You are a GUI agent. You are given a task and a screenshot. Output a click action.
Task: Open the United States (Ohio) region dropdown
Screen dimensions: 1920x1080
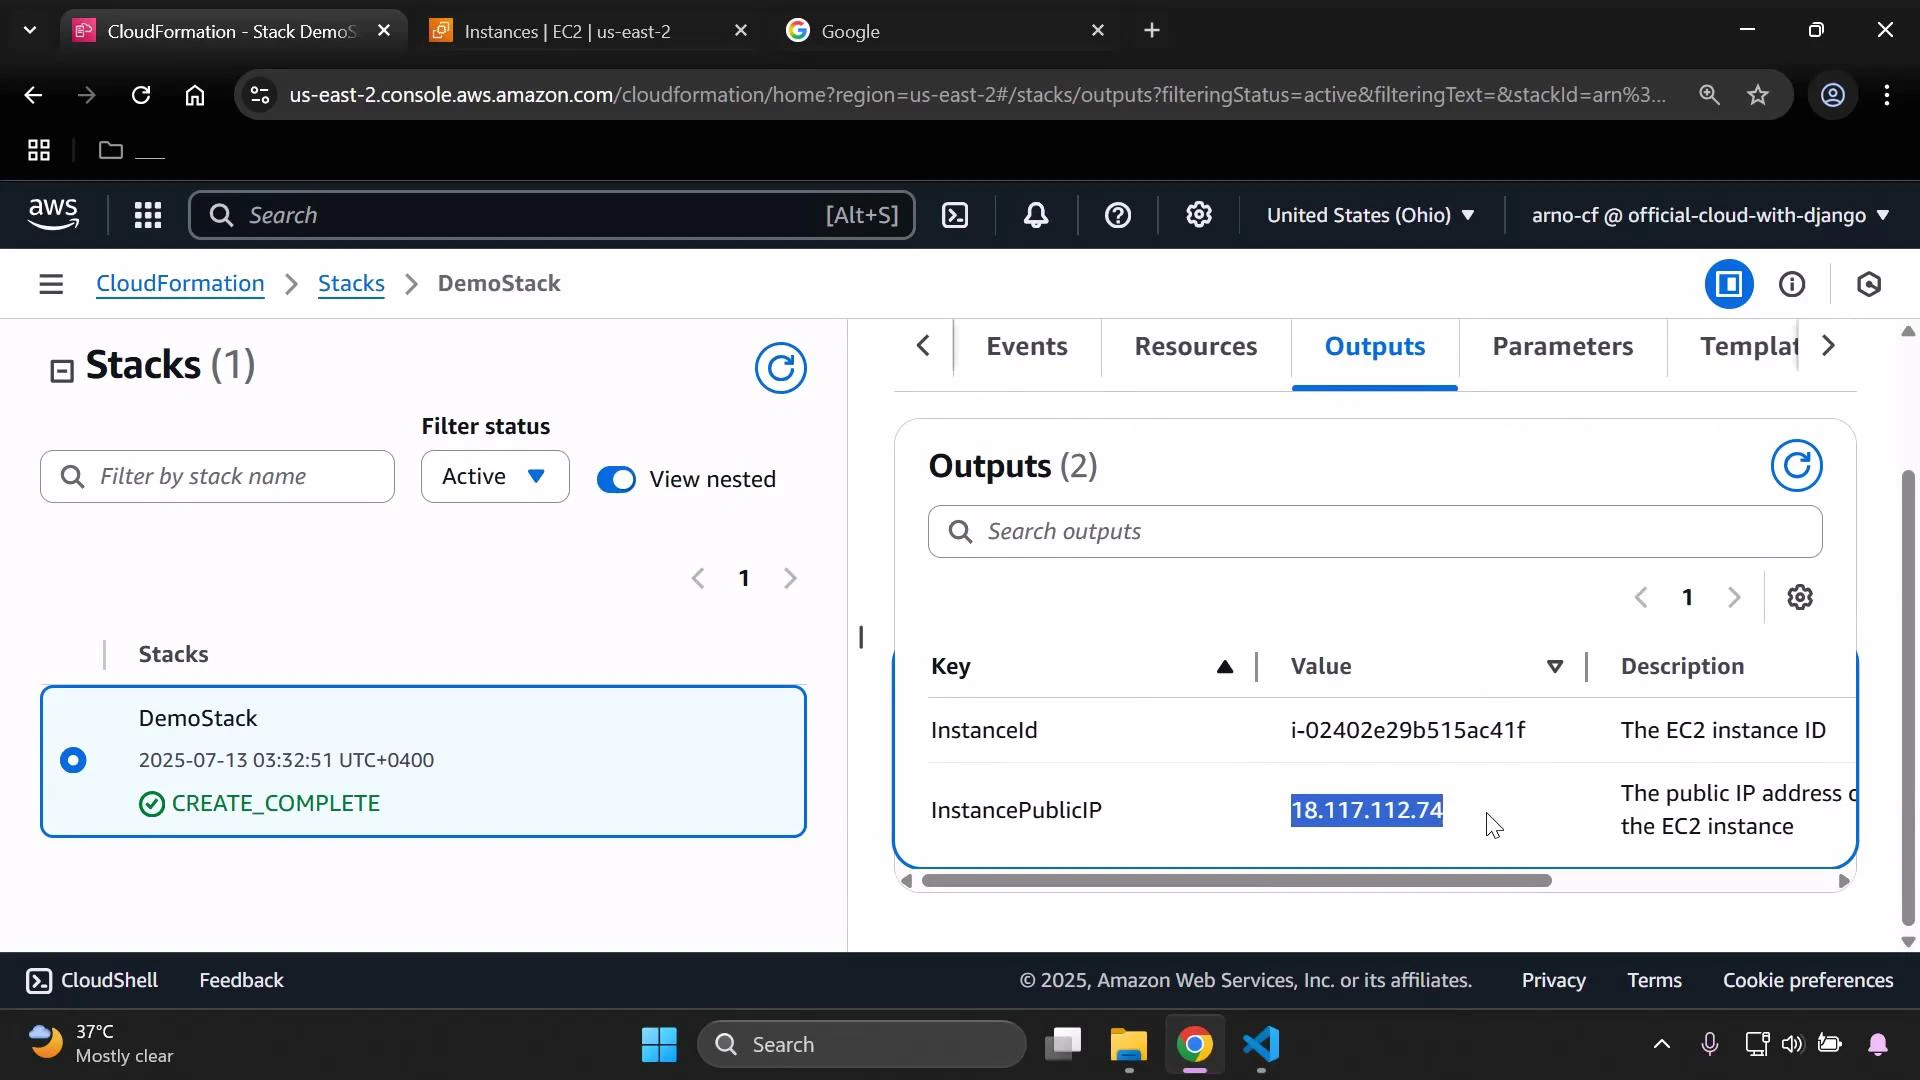pyautogui.click(x=1370, y=215)
